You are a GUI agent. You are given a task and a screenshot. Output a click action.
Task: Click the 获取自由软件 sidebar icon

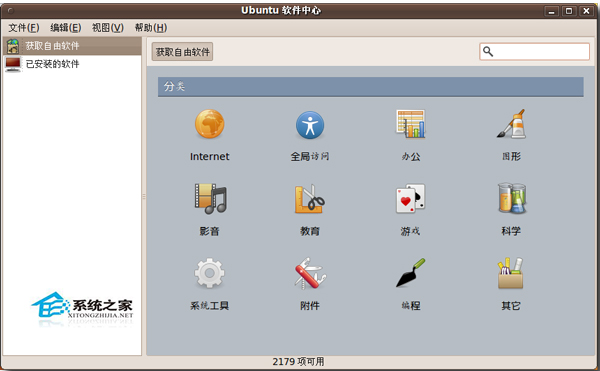(13, 46)
